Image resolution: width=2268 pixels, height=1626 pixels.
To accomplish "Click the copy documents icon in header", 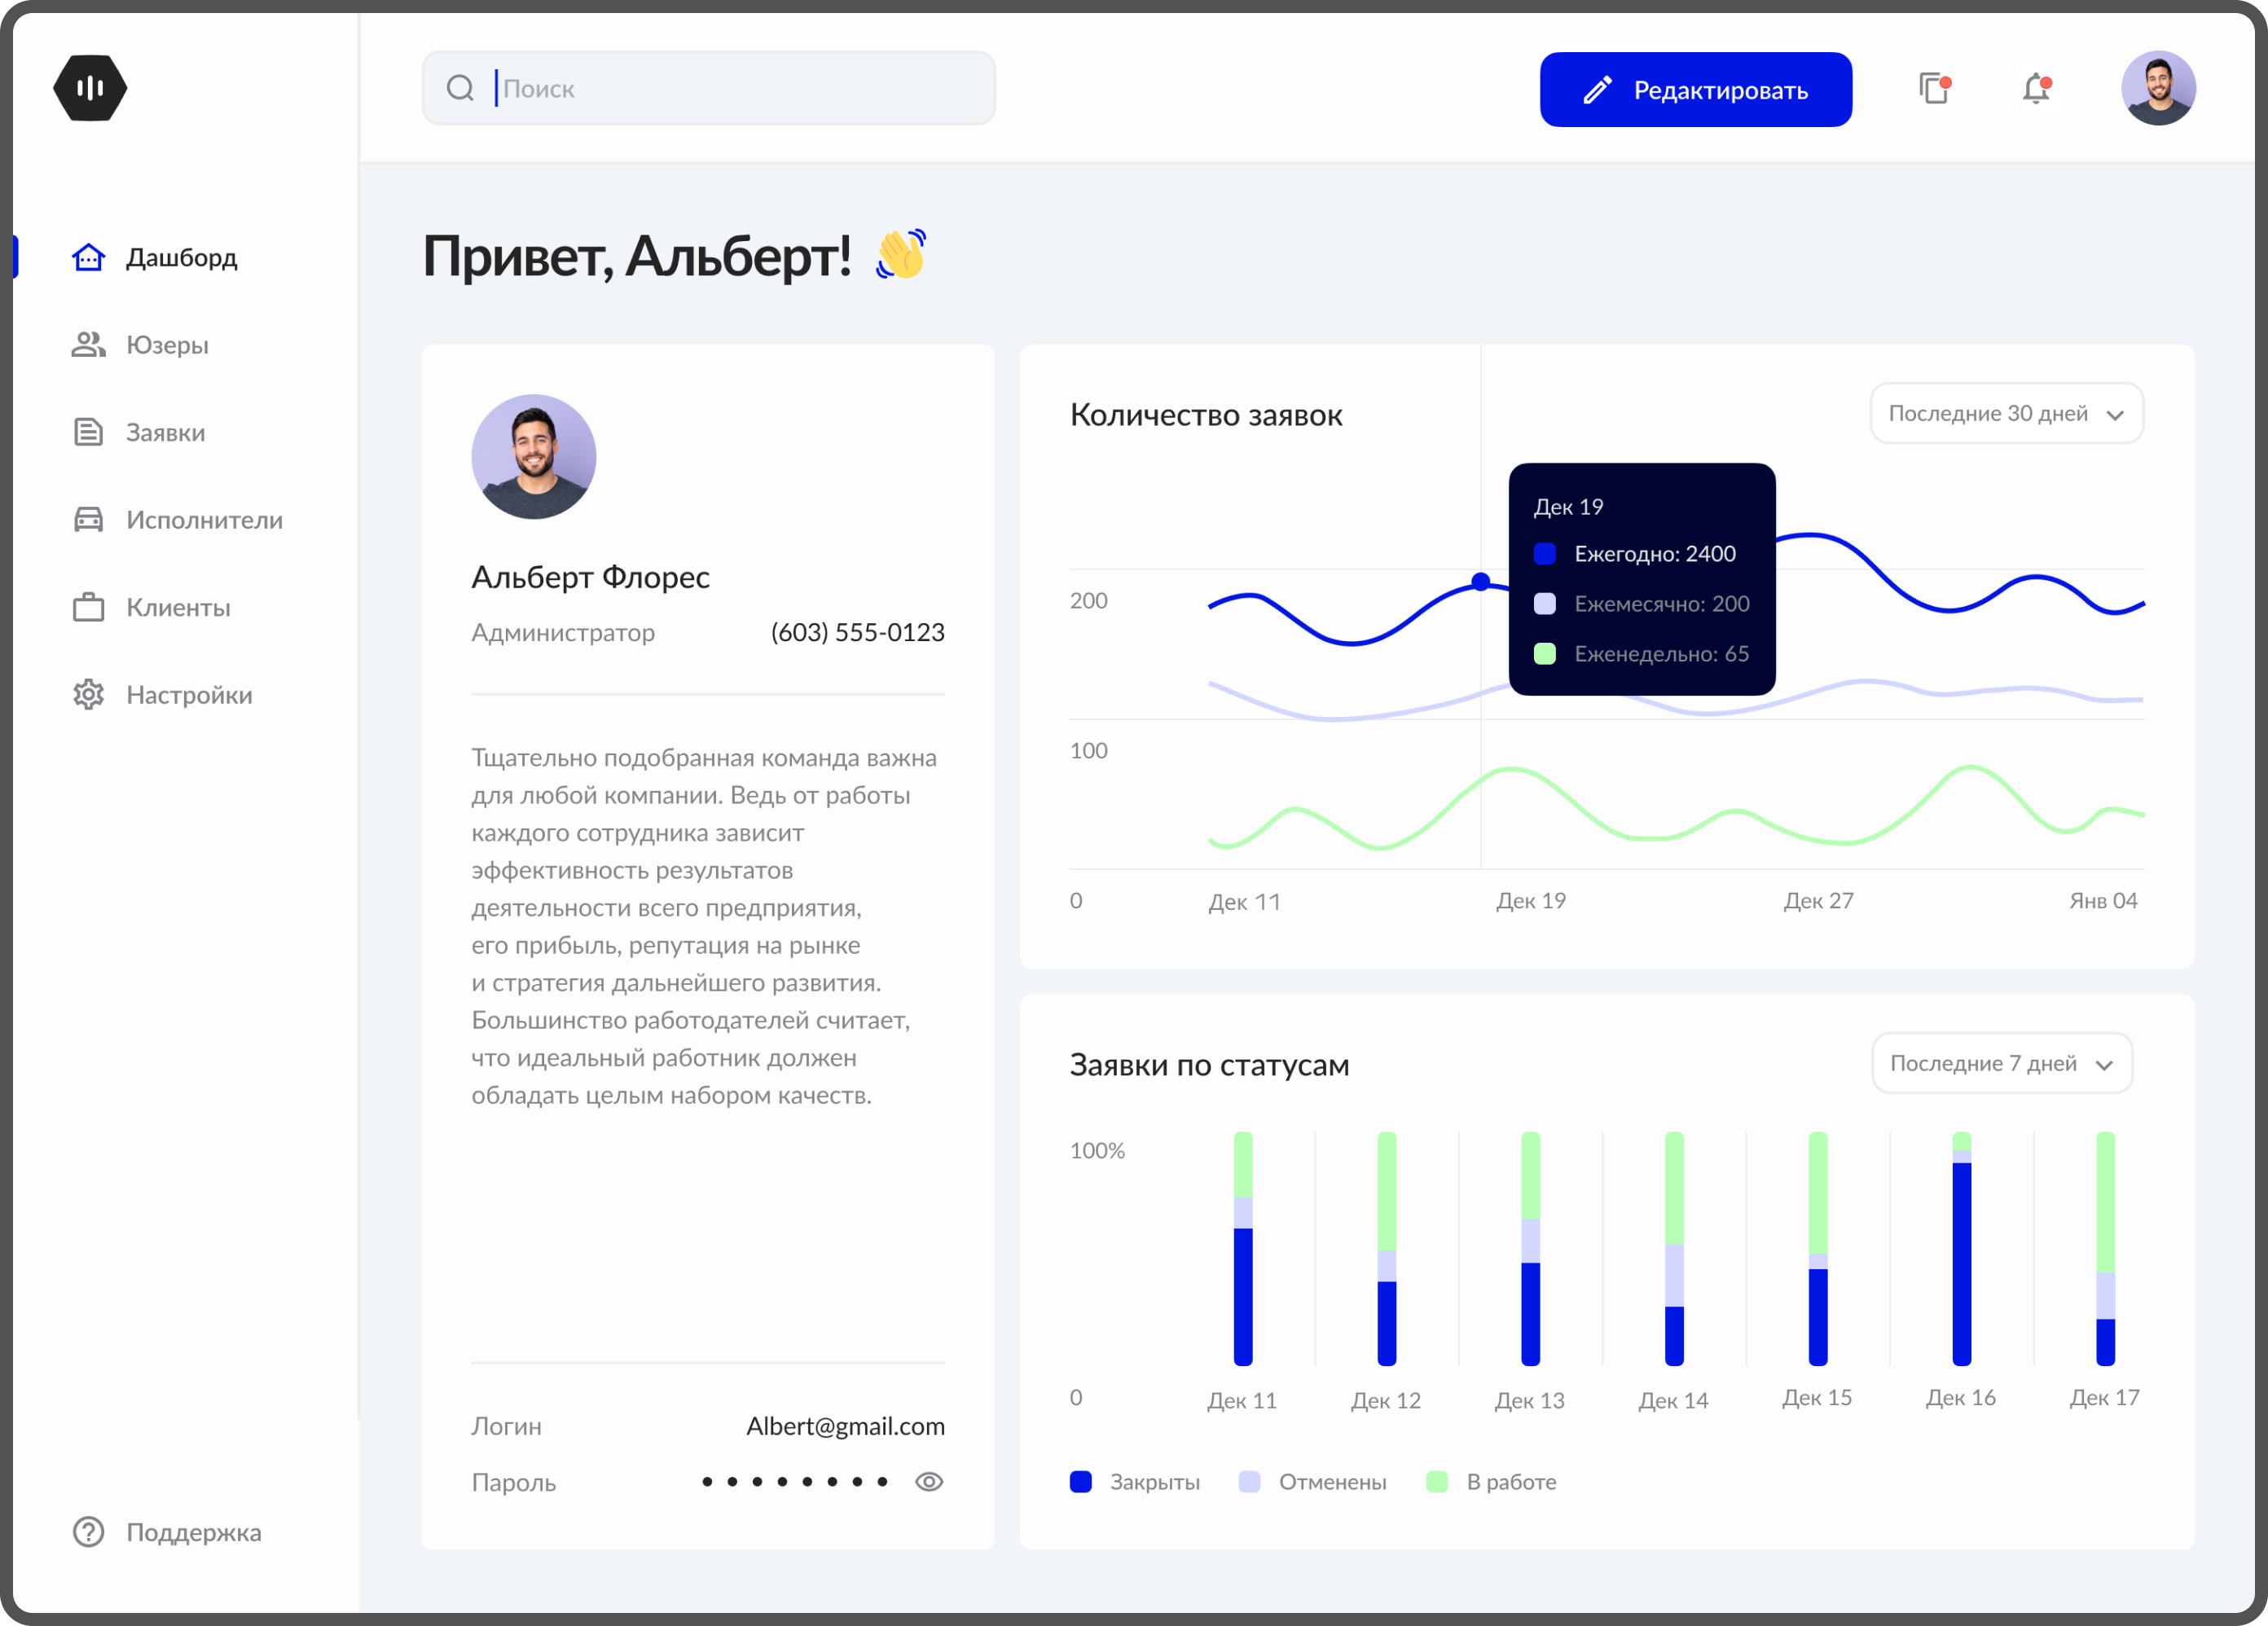I will click(1934, 89).
